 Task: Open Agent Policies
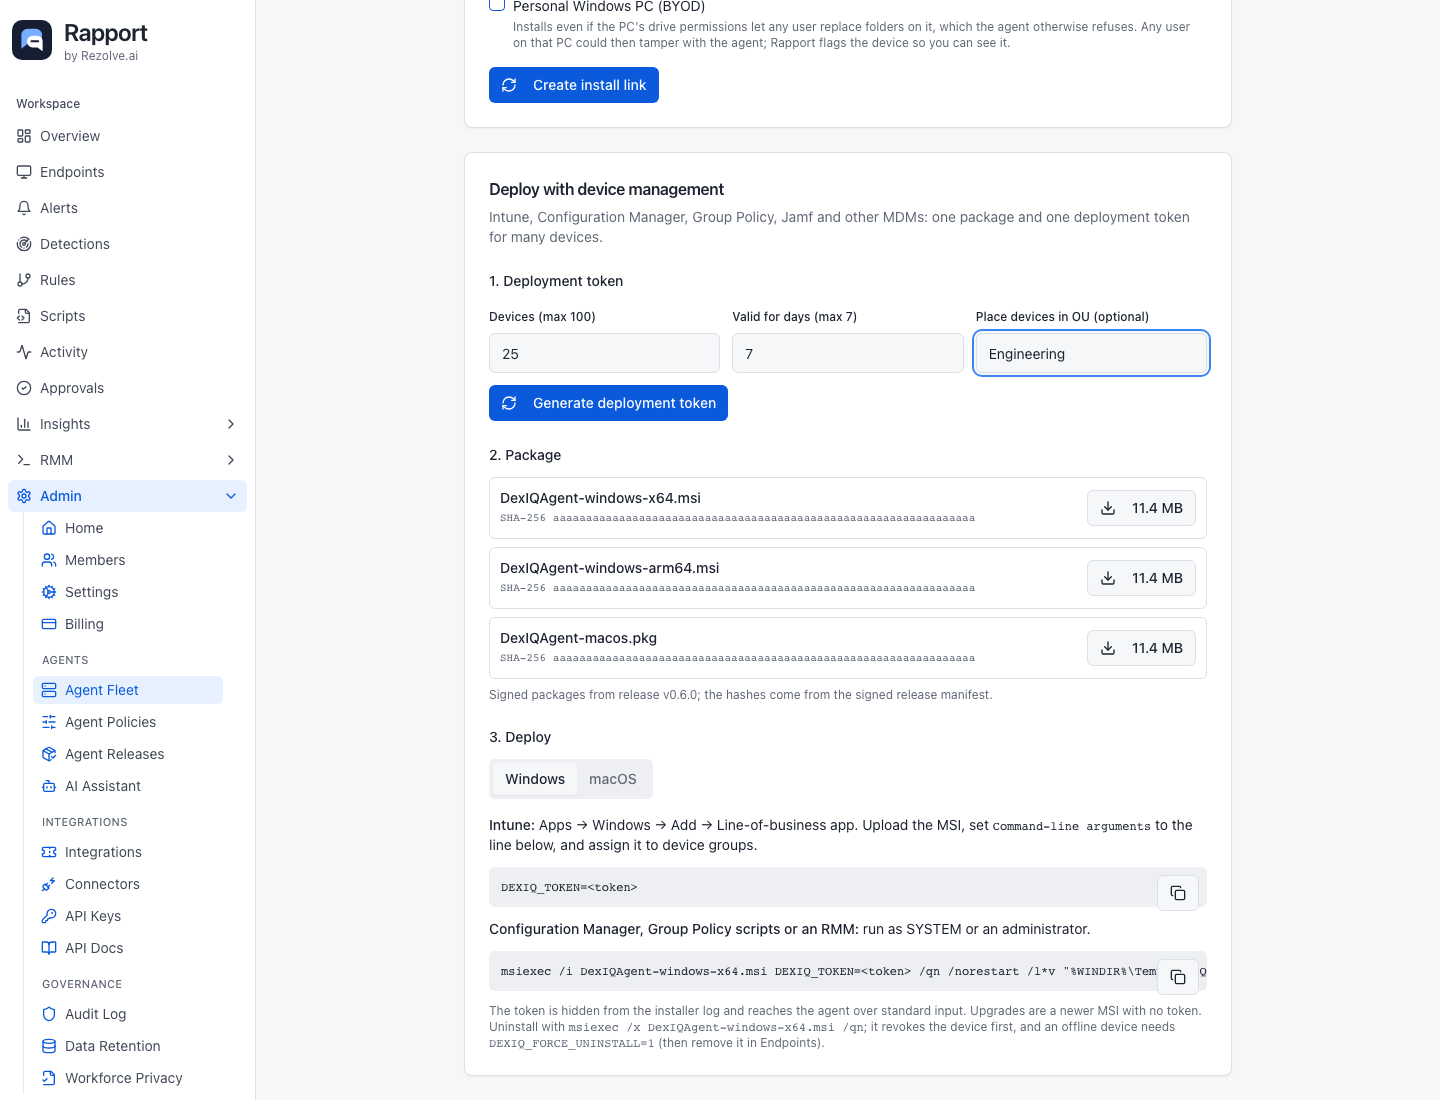click(x=128, y=722)
